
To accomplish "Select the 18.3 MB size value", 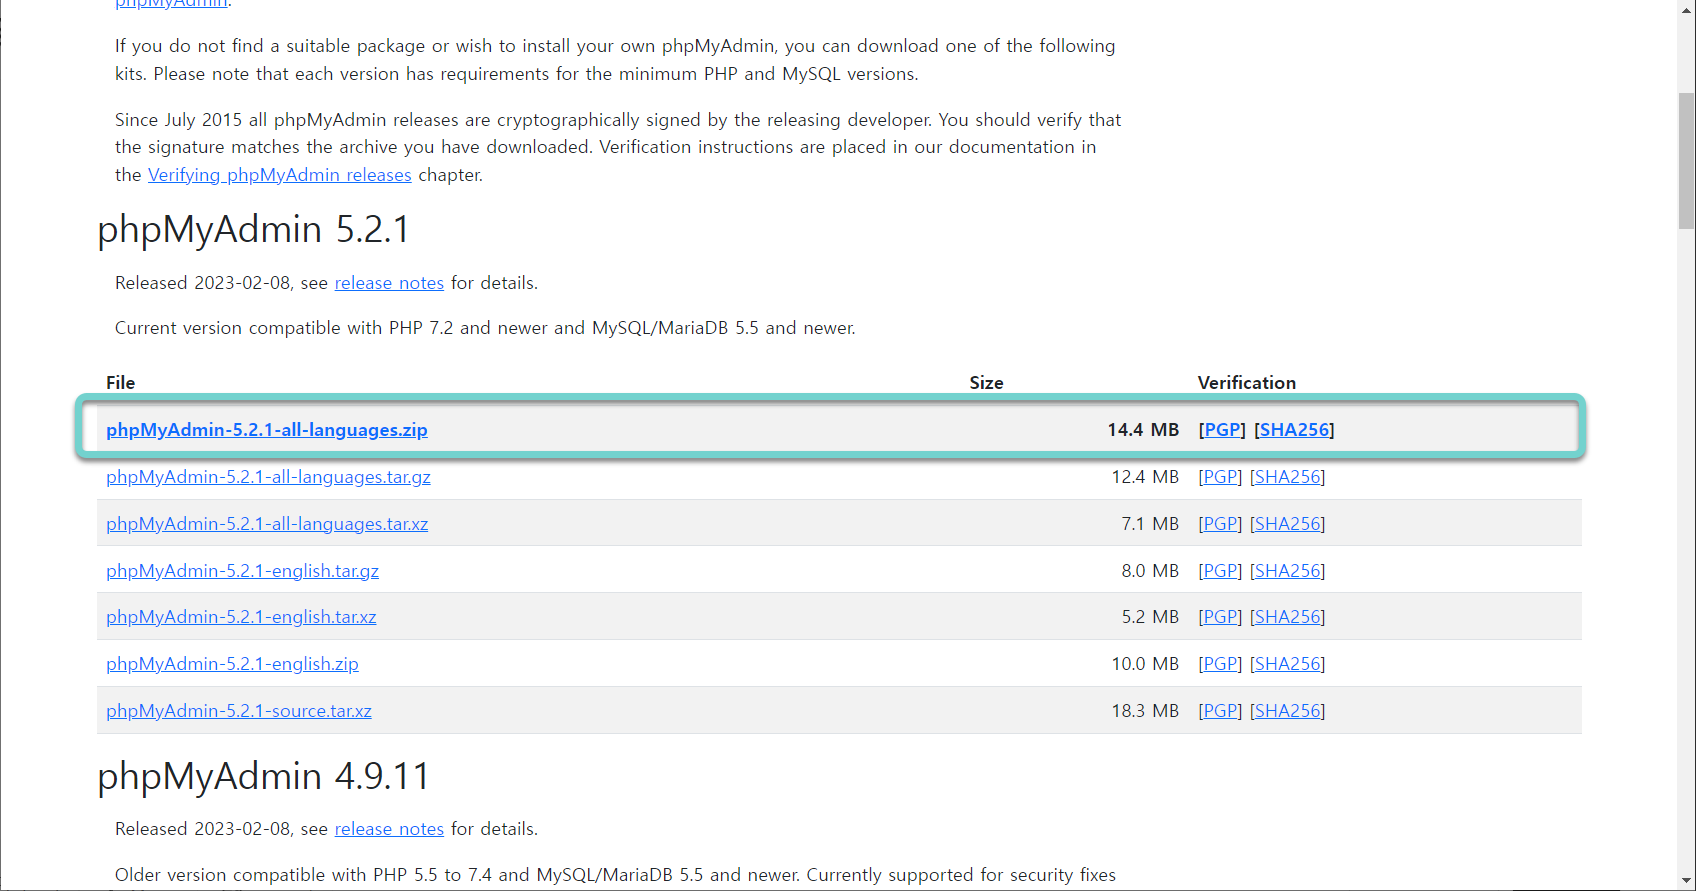I will [x=1145, y=711].
